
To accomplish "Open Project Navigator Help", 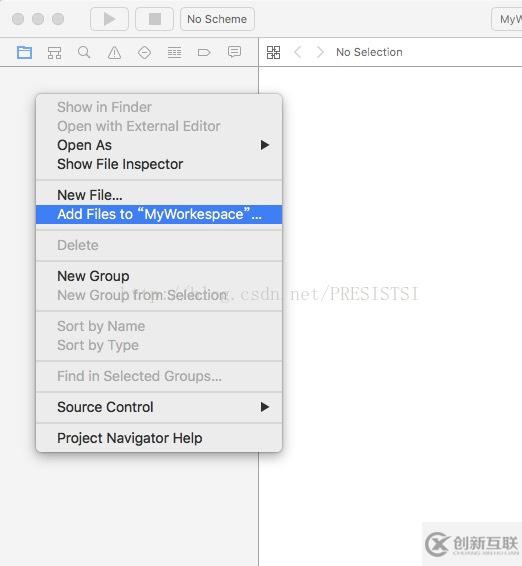I will [159, 438].
